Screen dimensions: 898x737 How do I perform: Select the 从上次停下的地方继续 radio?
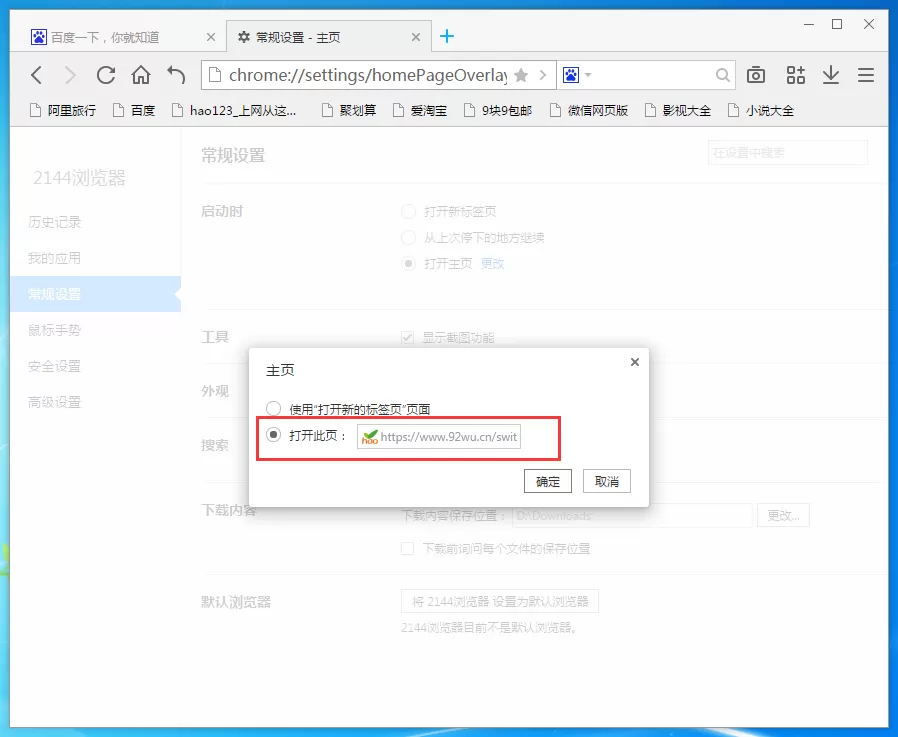pos(408,238)
